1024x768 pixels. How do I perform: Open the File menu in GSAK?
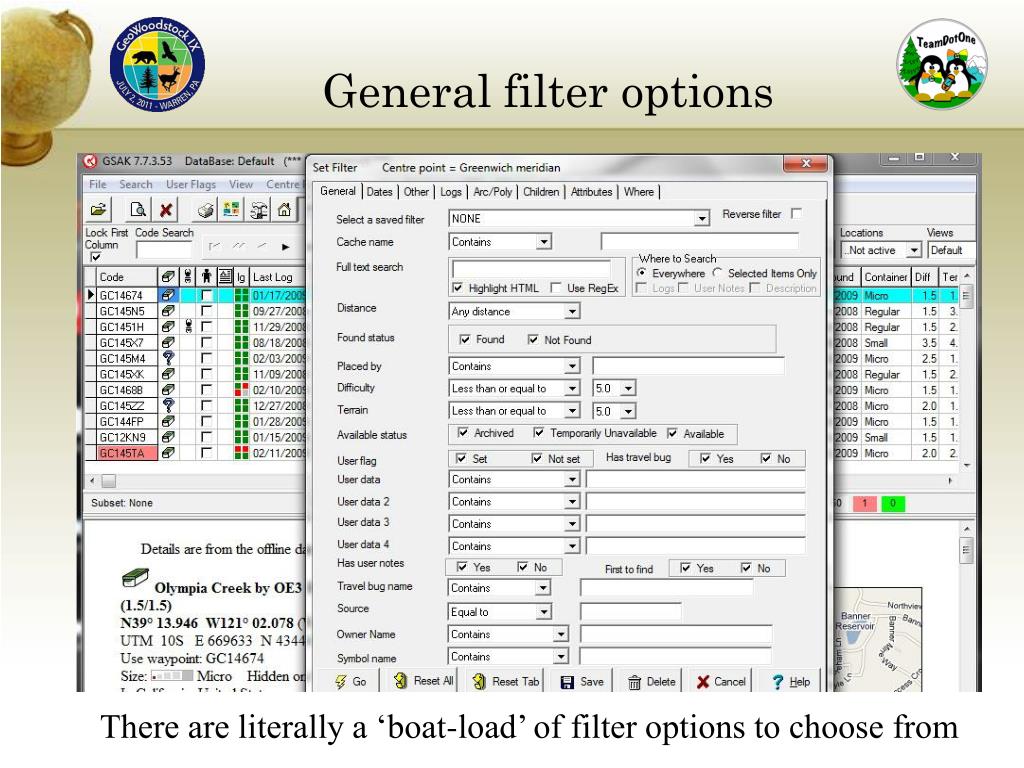point(97,185)
